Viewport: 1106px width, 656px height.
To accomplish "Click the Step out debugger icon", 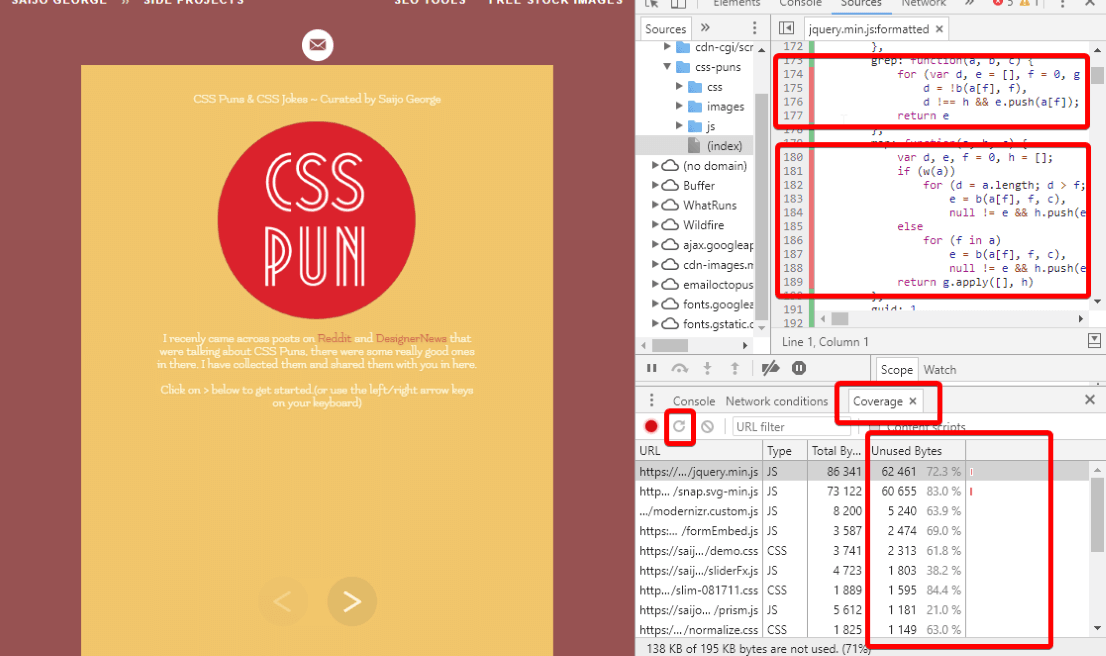I will click(x=735, y=368).
